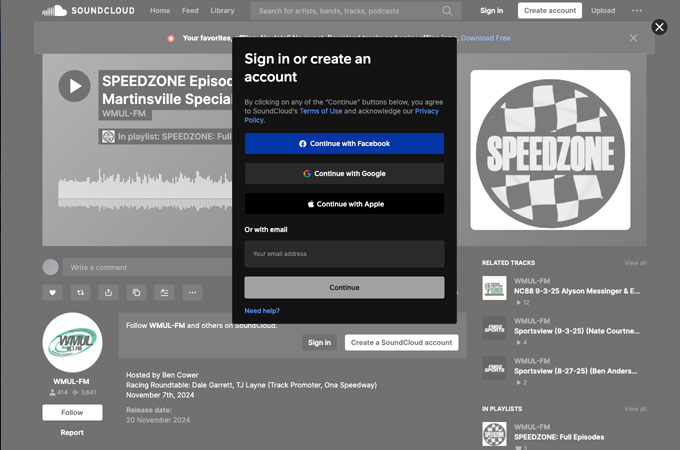Click the 3,641 tracks count
Viewport: 680px width, 450px height.
(x=84, y=392)
